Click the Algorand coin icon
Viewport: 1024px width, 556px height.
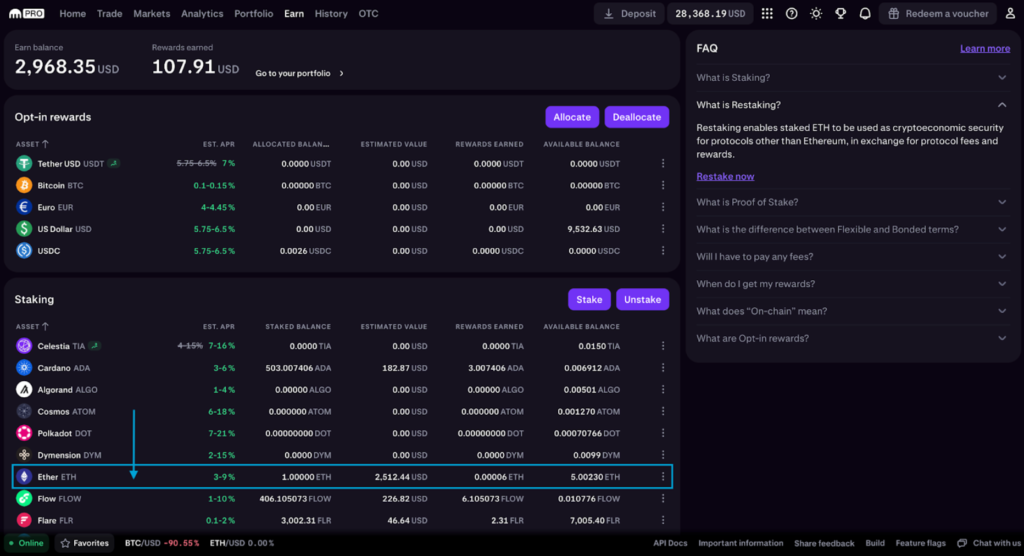(x=24, y=389)
